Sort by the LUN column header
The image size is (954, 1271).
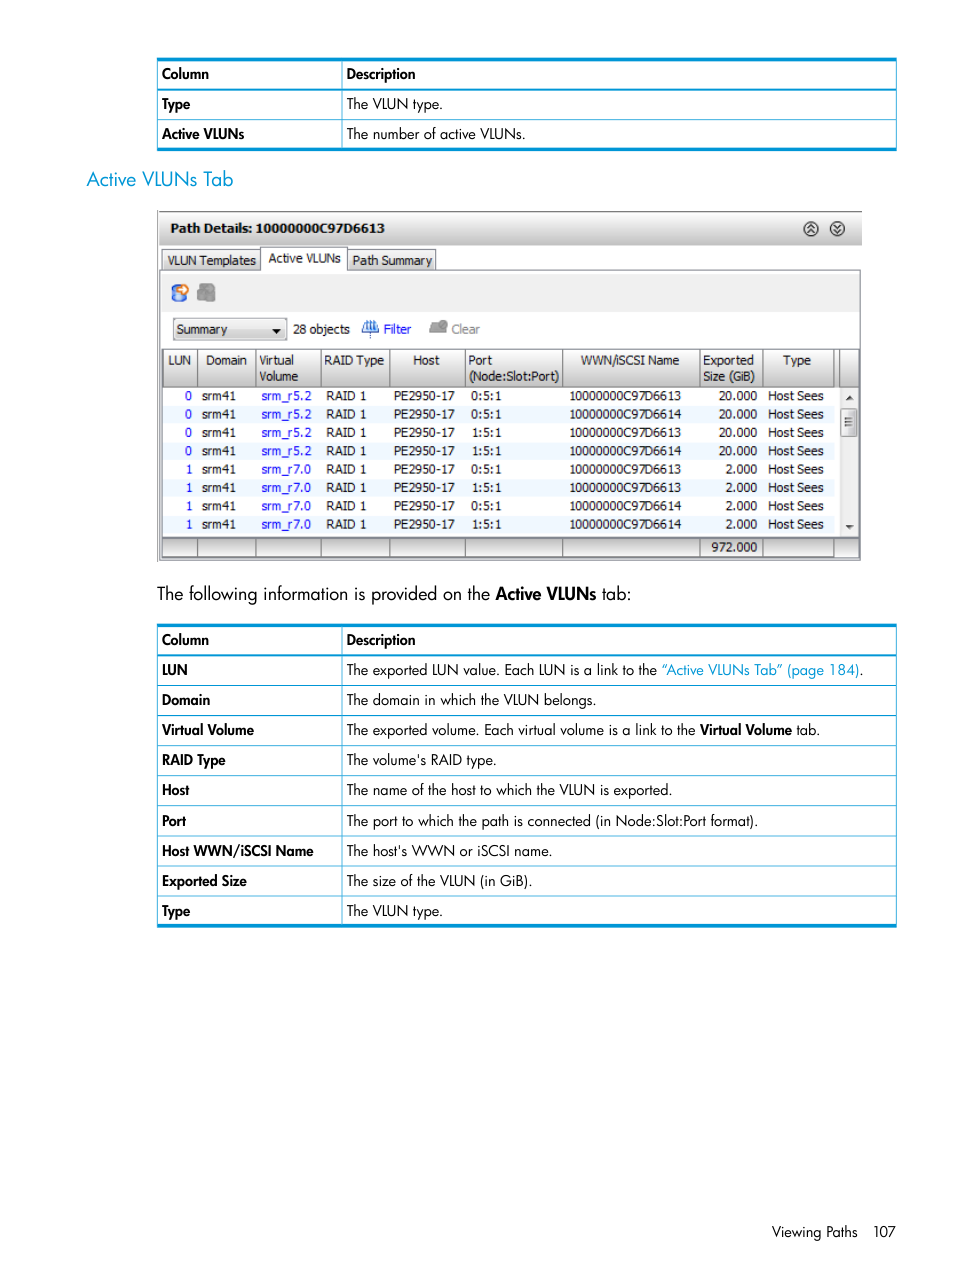(x=180, y=368)
